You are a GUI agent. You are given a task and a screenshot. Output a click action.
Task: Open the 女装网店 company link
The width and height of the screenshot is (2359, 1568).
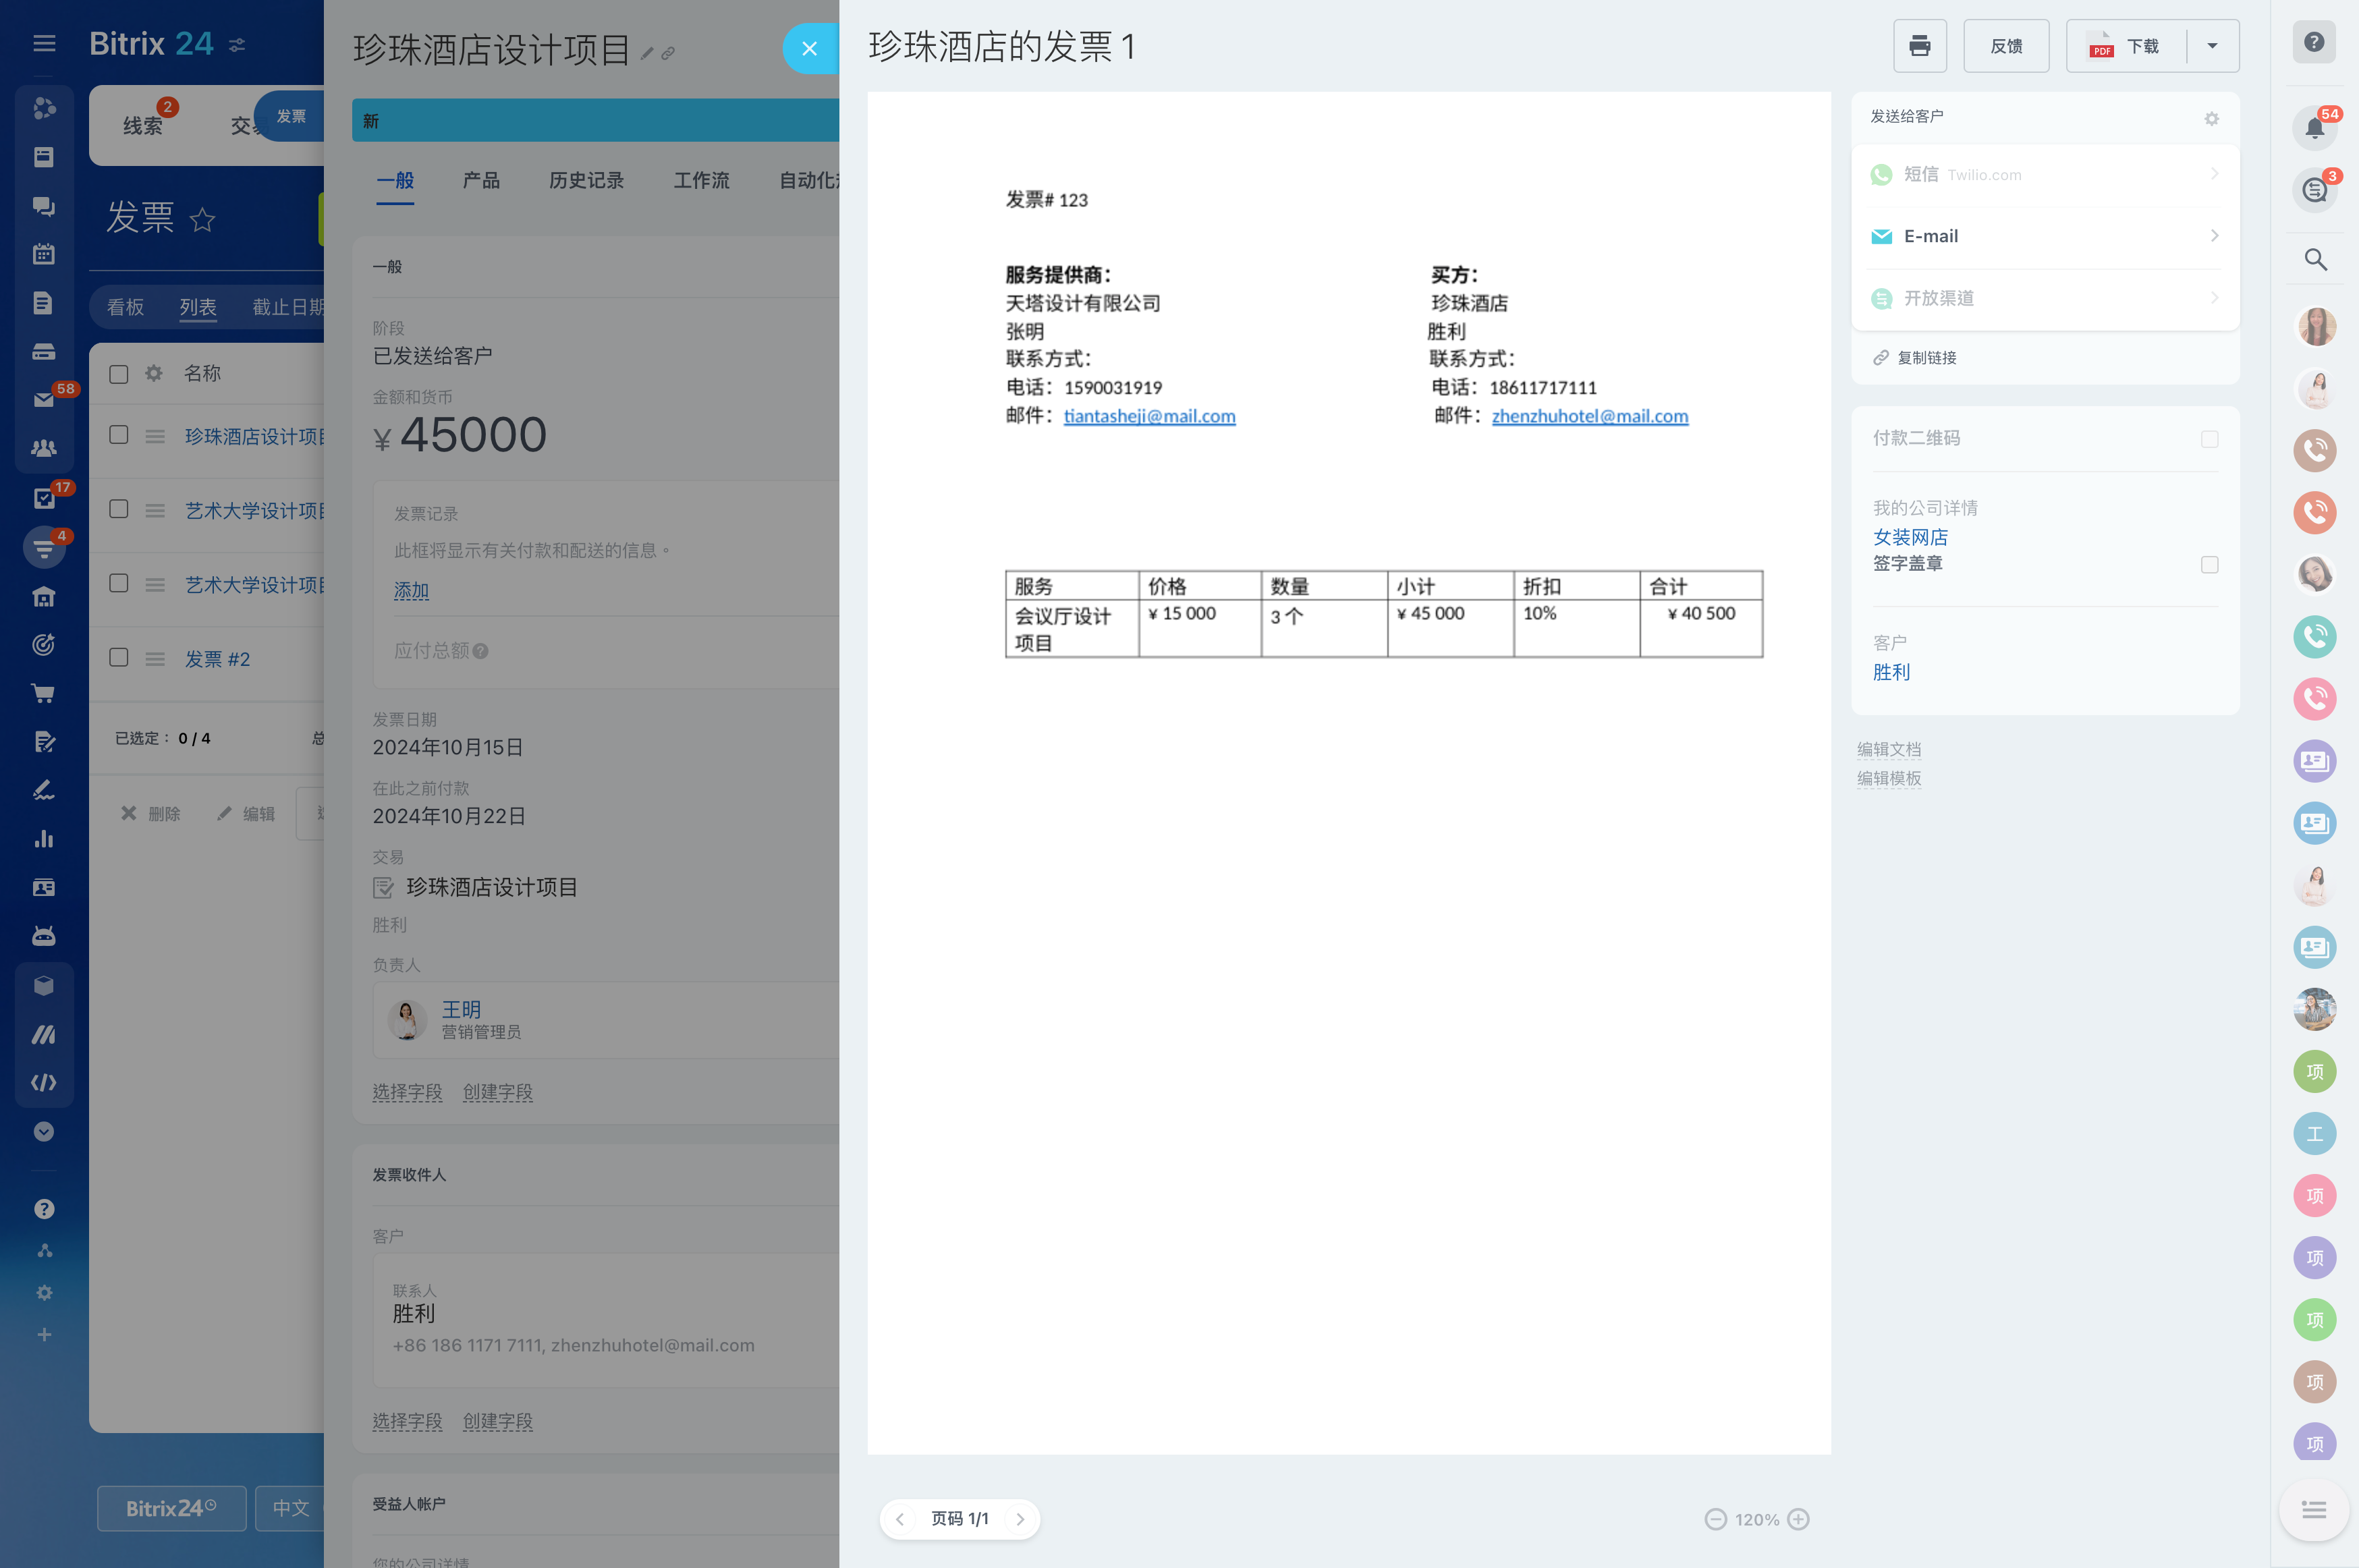point(1909,537)
